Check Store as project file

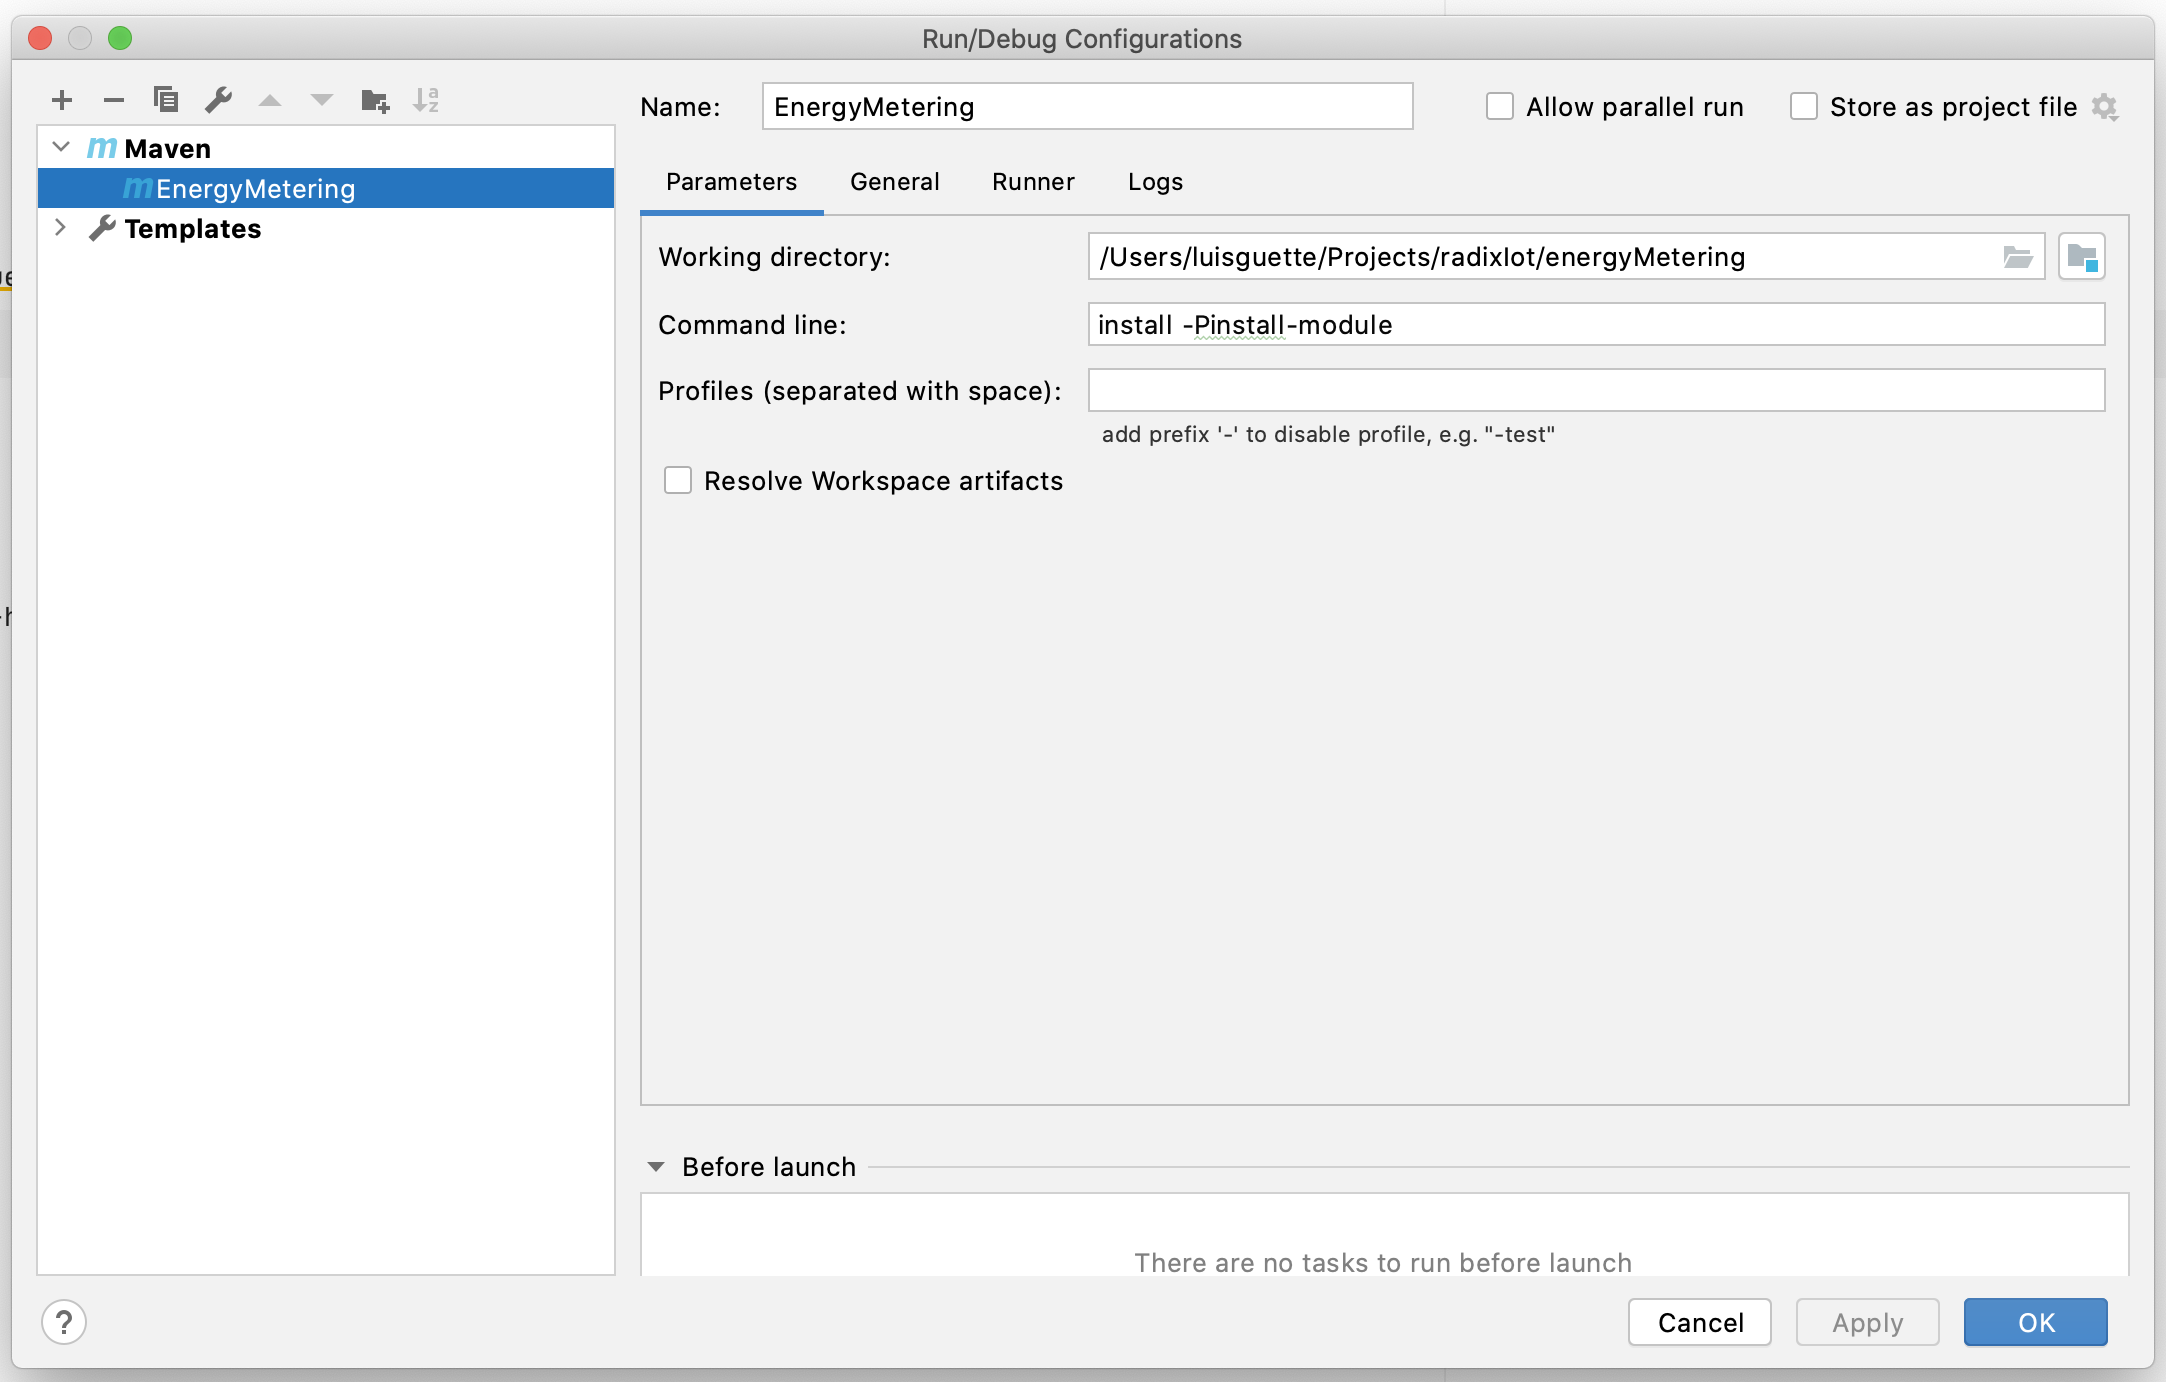[x=1804, y=106]
